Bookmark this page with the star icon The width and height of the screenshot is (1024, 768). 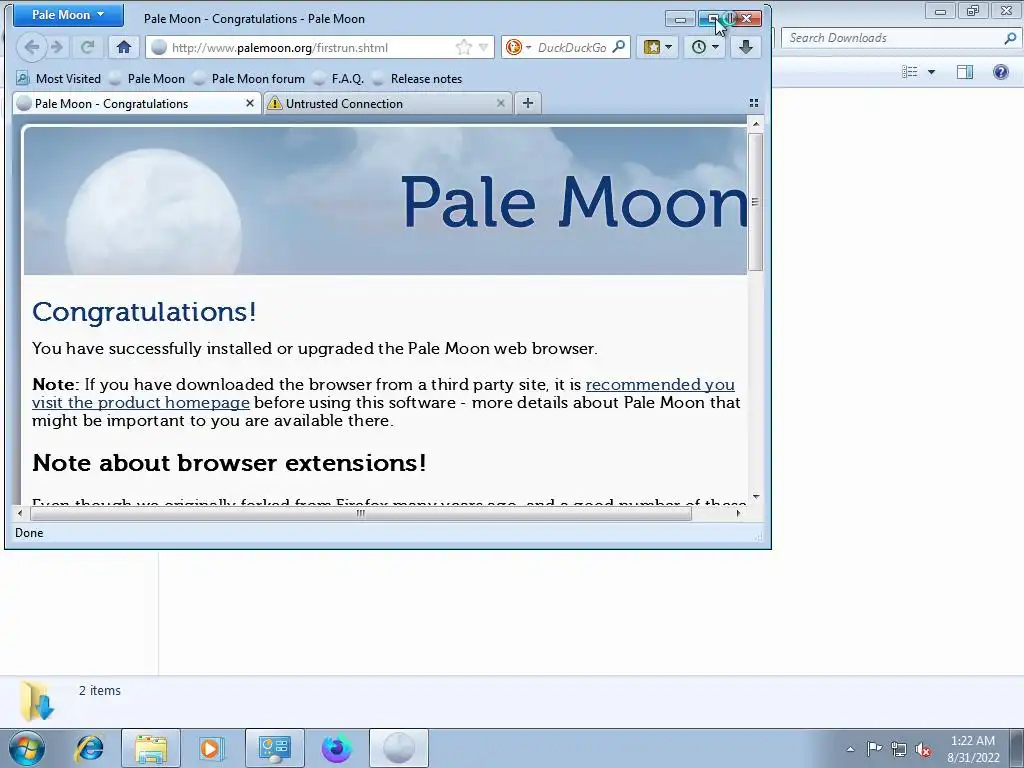tap(463, 47)
